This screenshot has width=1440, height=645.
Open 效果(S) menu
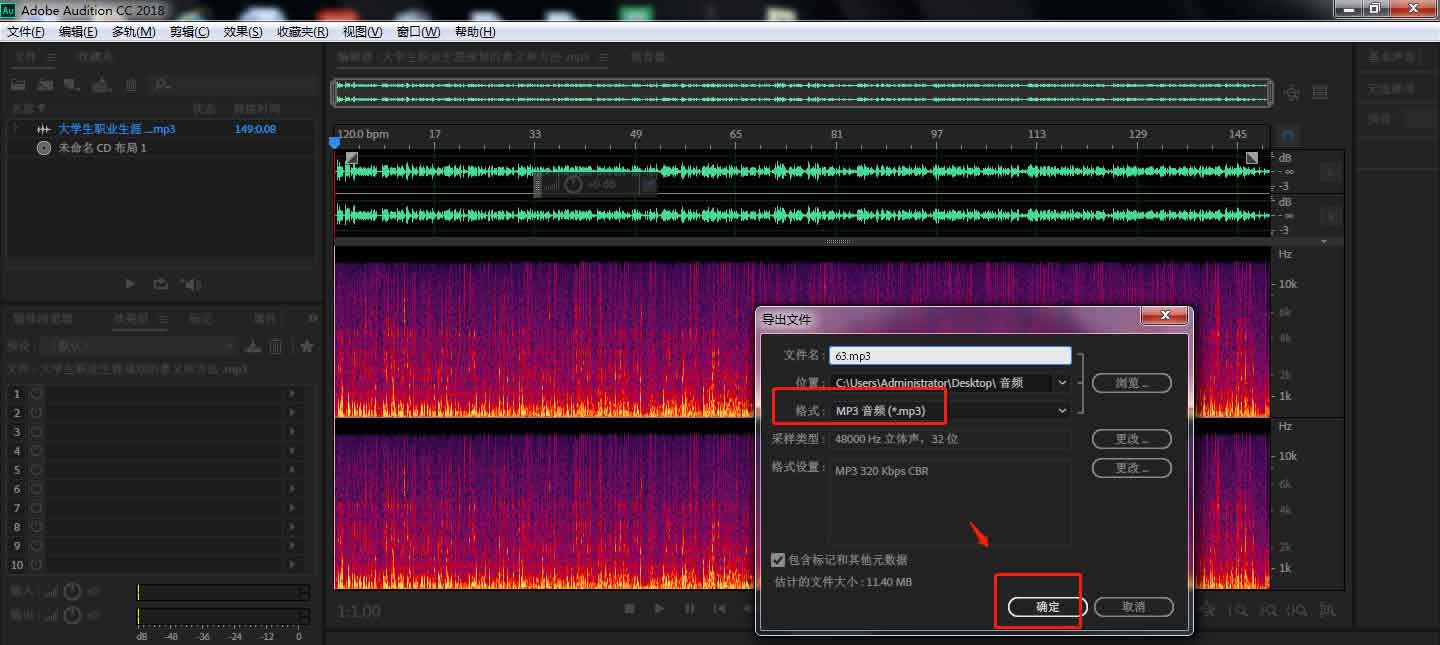[243, 32]
